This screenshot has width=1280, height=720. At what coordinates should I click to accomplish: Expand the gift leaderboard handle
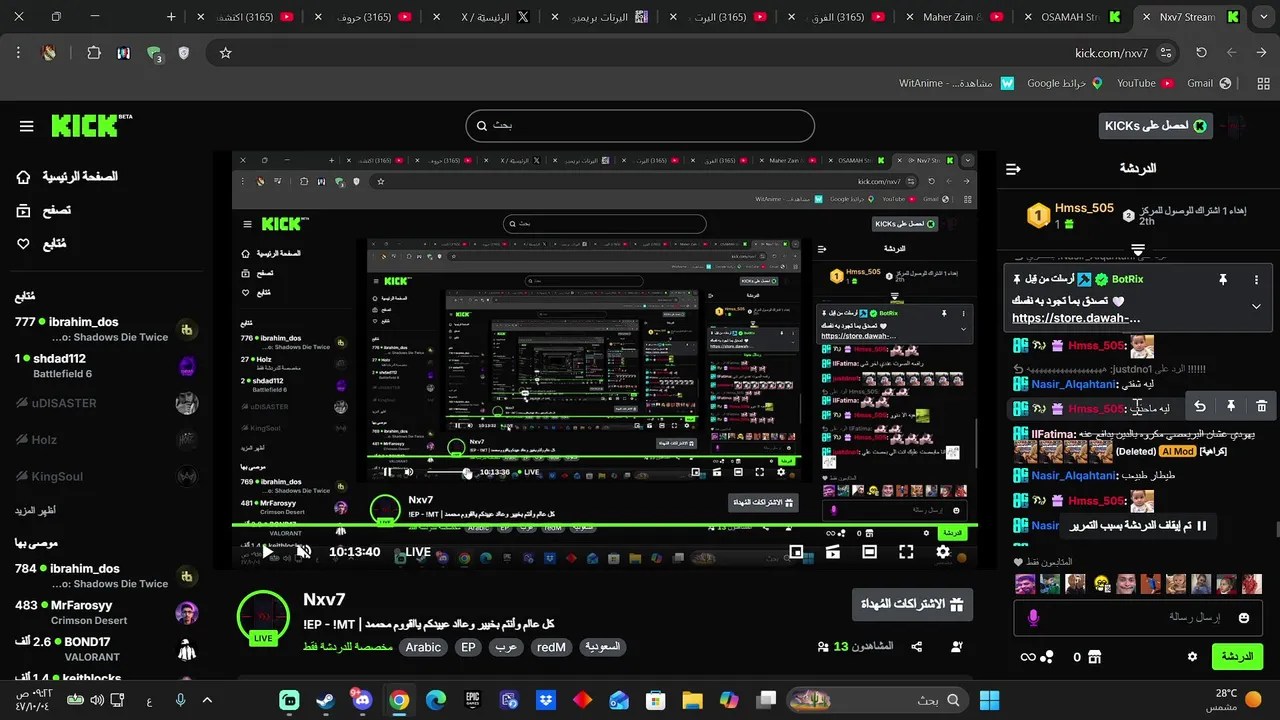tap(1138, 249)
